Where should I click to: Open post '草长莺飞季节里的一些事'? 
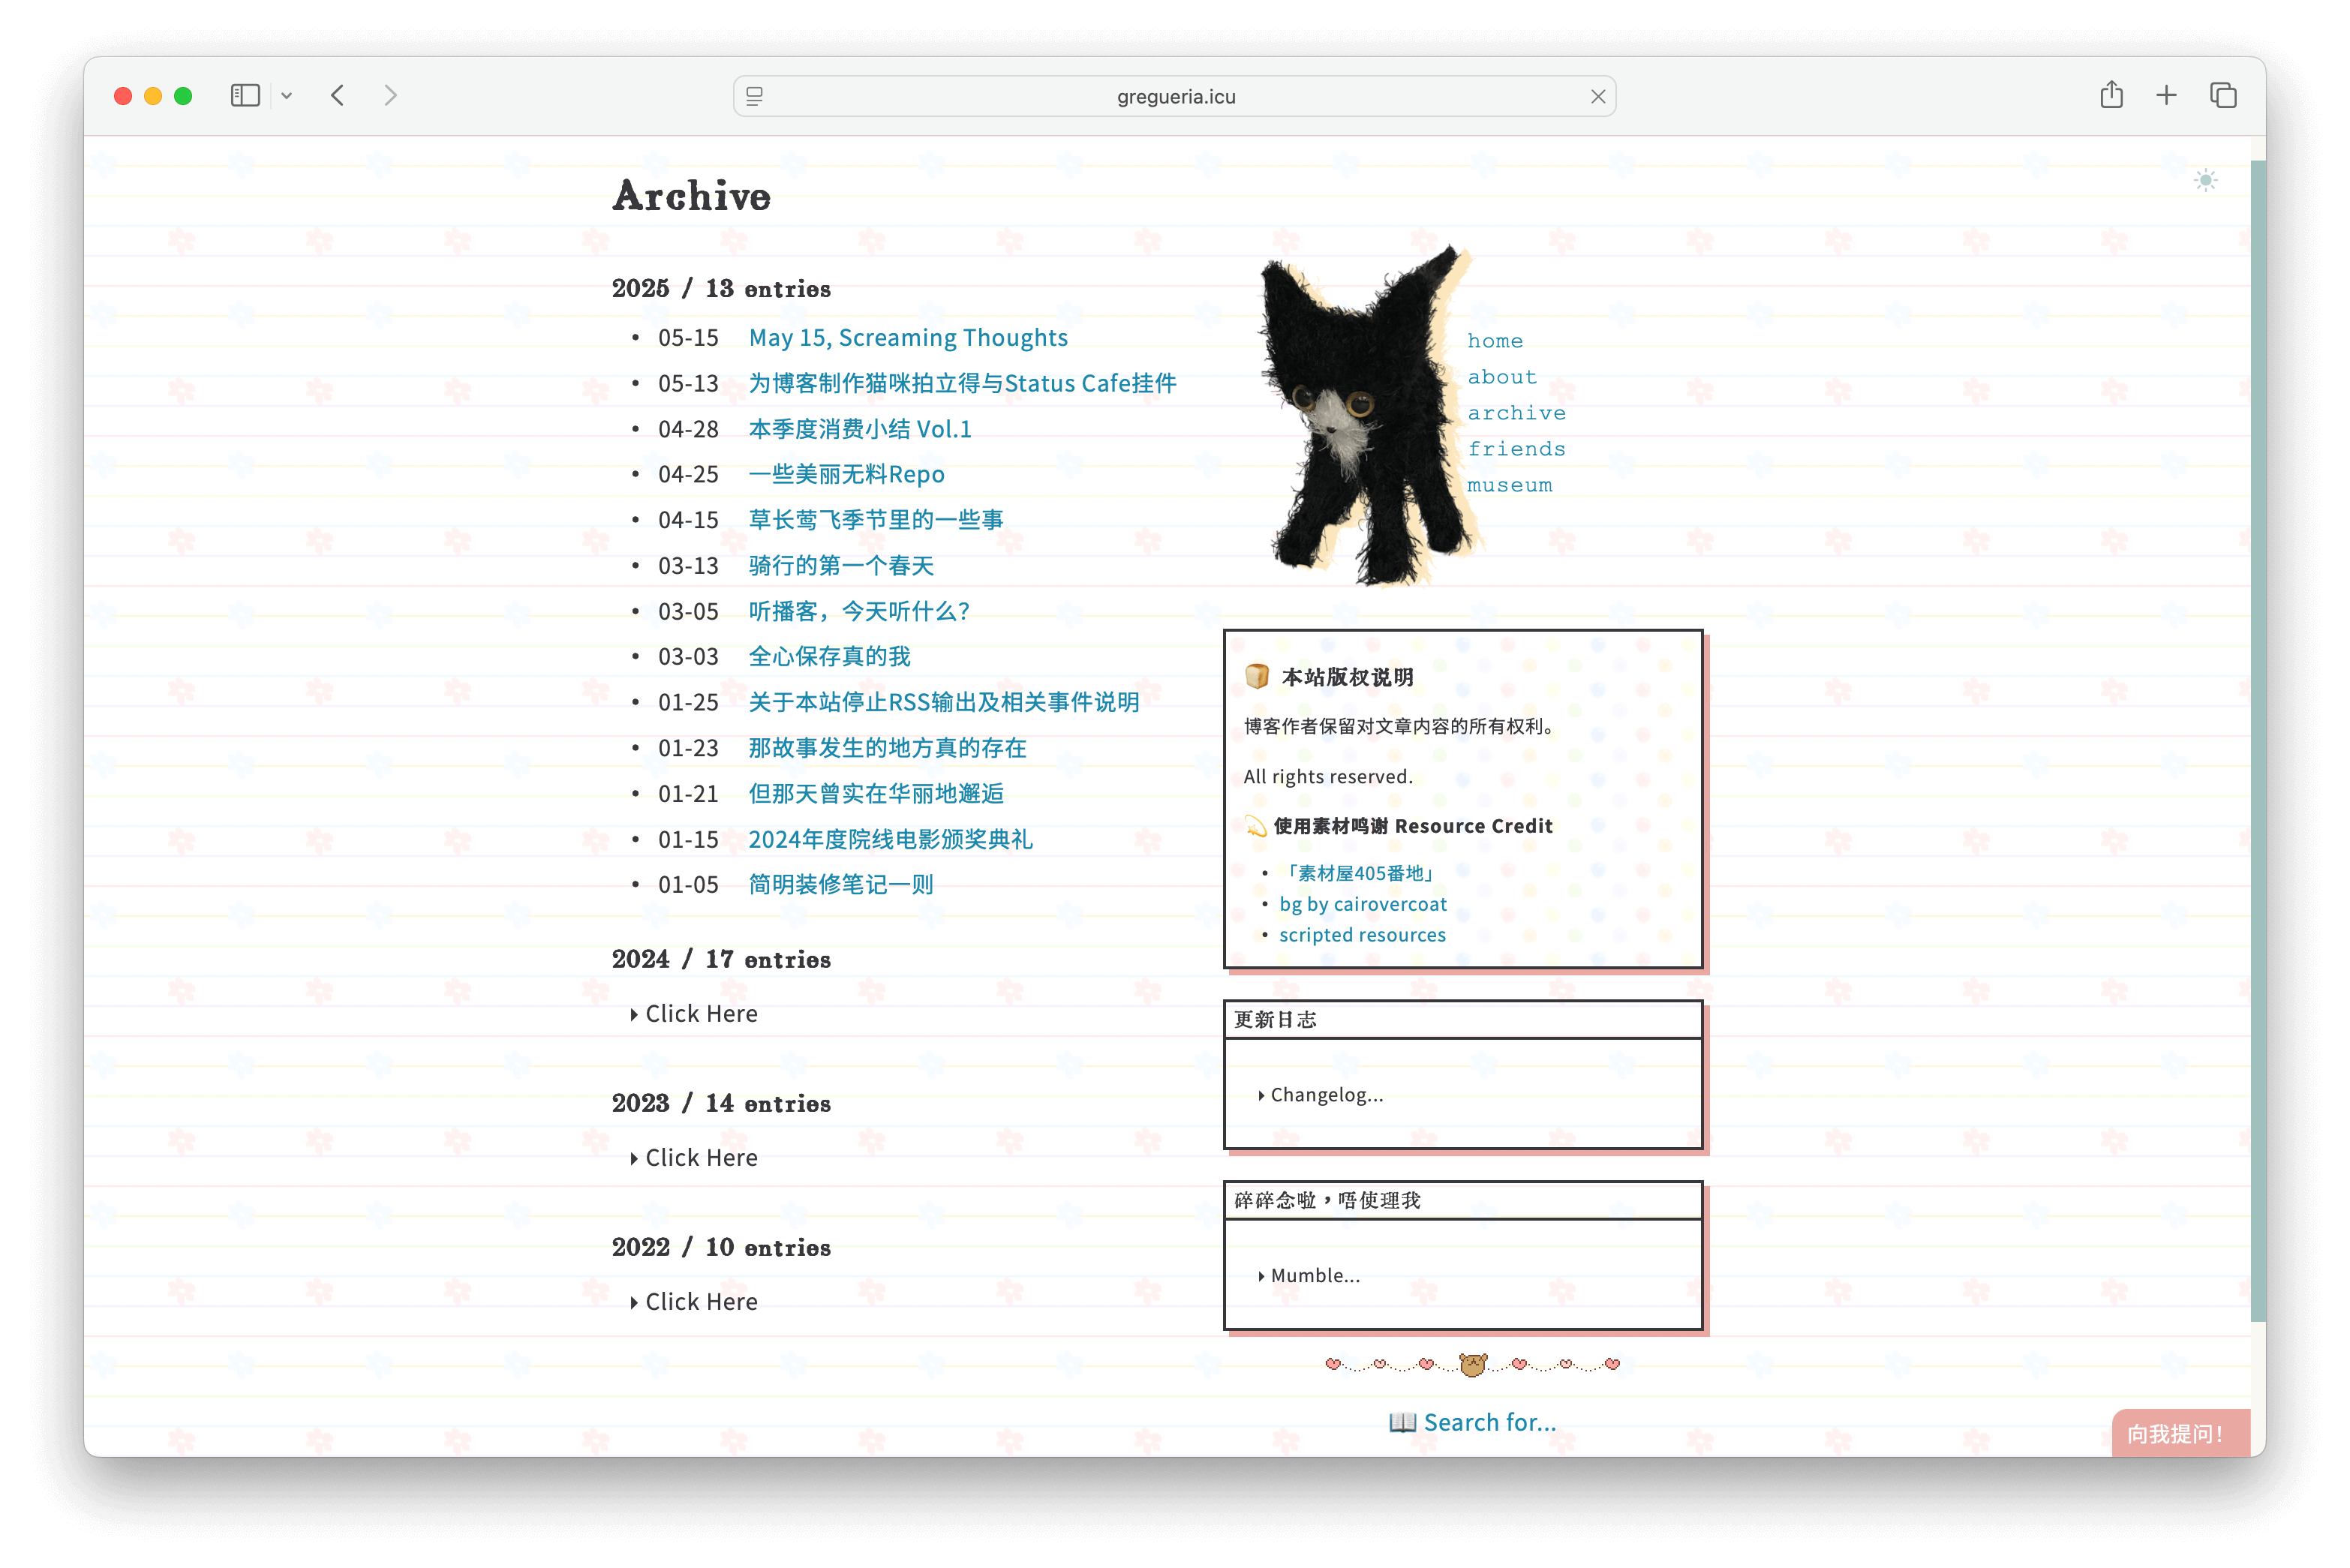pos(876,520)
